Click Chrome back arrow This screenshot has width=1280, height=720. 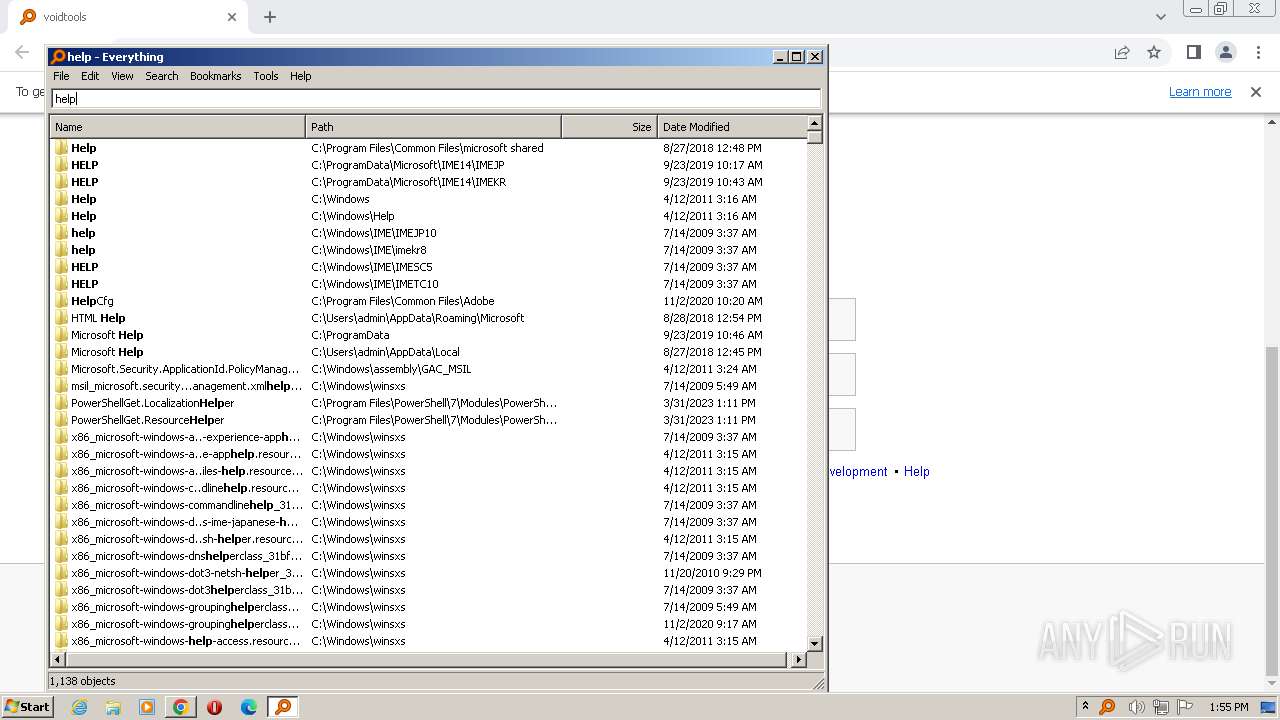tap(22, 53)
